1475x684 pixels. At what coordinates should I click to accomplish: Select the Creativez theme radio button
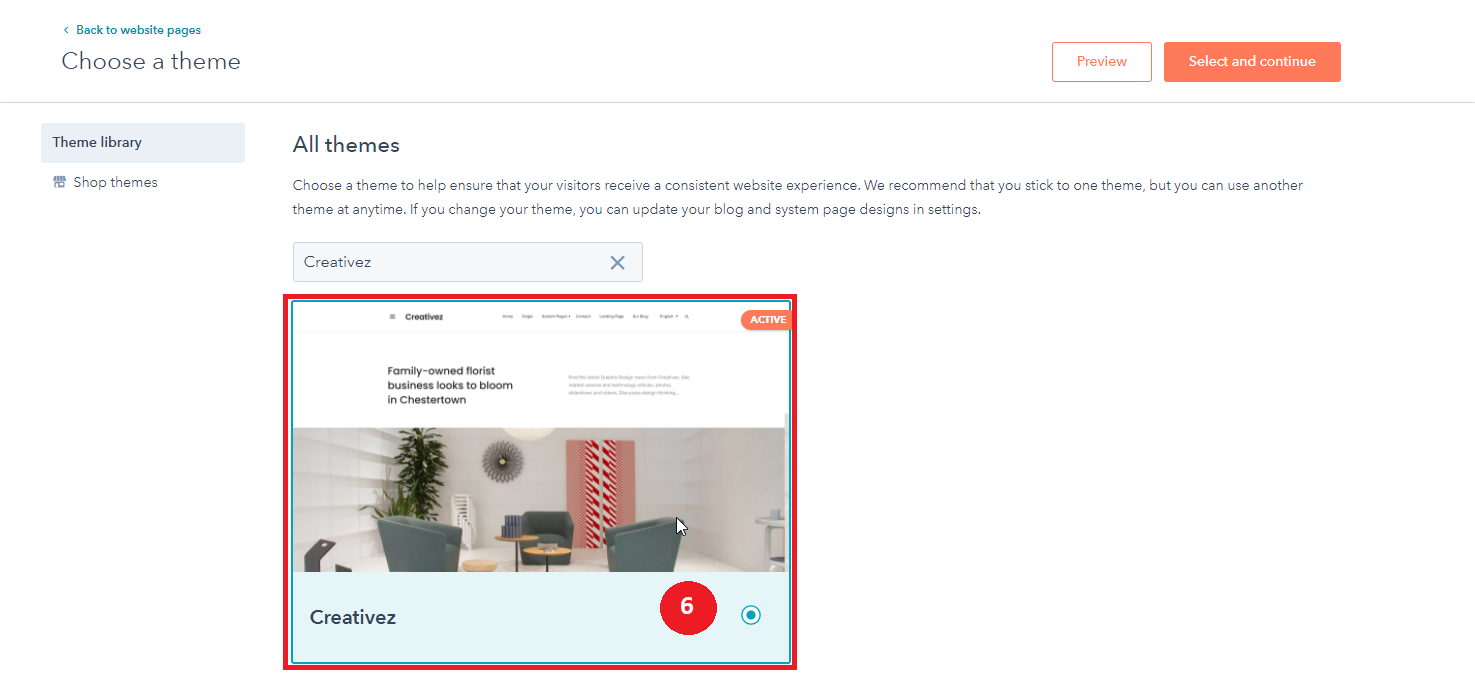pyautogui.click(x=751, y=615)
